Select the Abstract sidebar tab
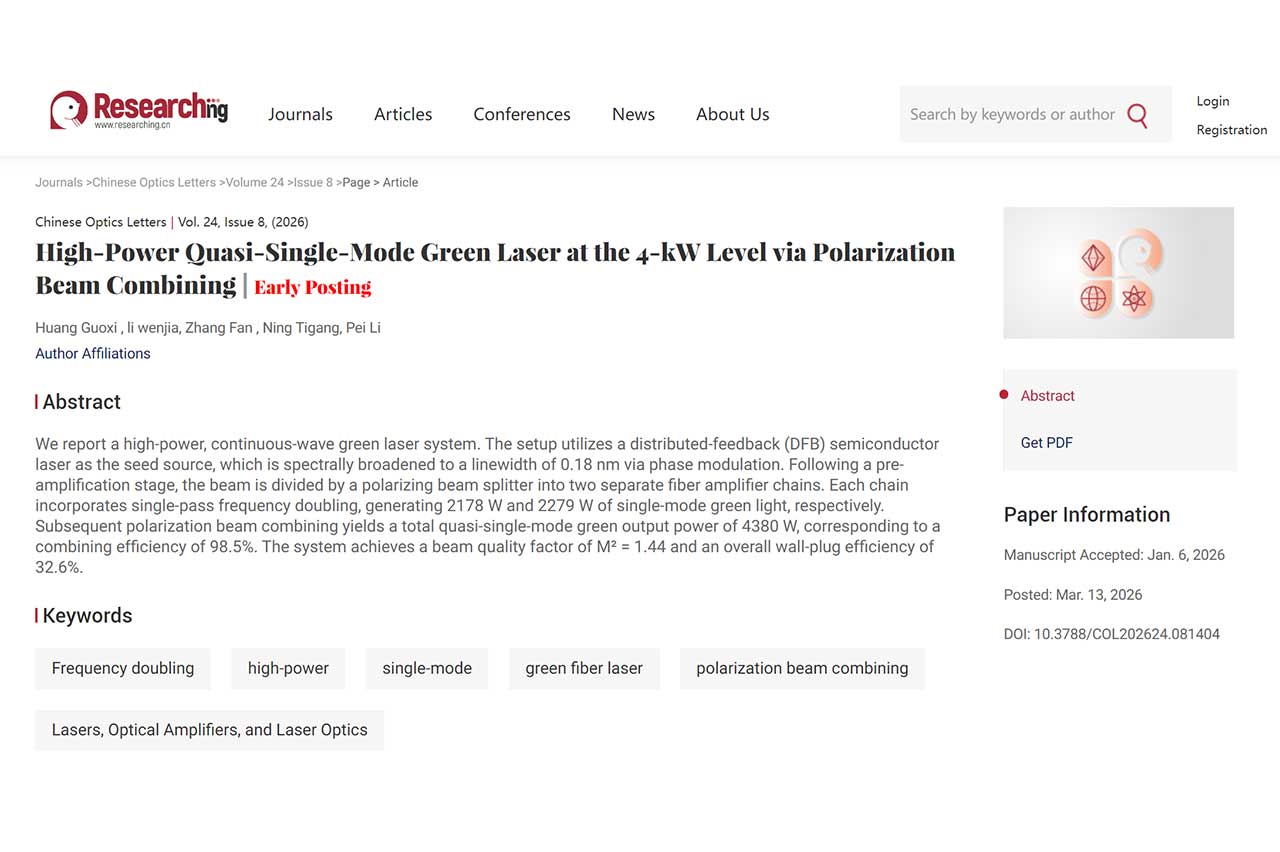This screenshot has width=1280, height=852. click(x=1047, y=396)
